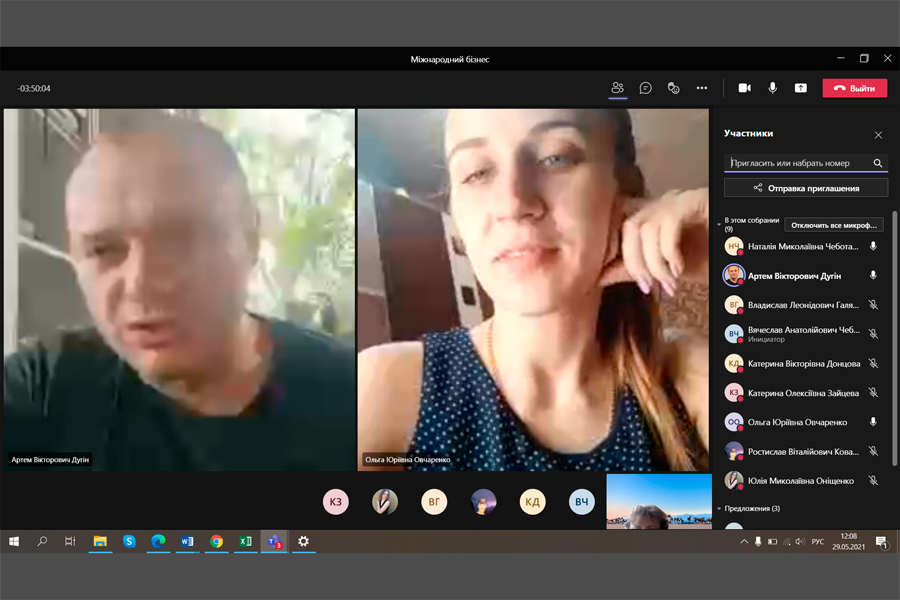Click the search icon in invite field

(x=877, y=163)
